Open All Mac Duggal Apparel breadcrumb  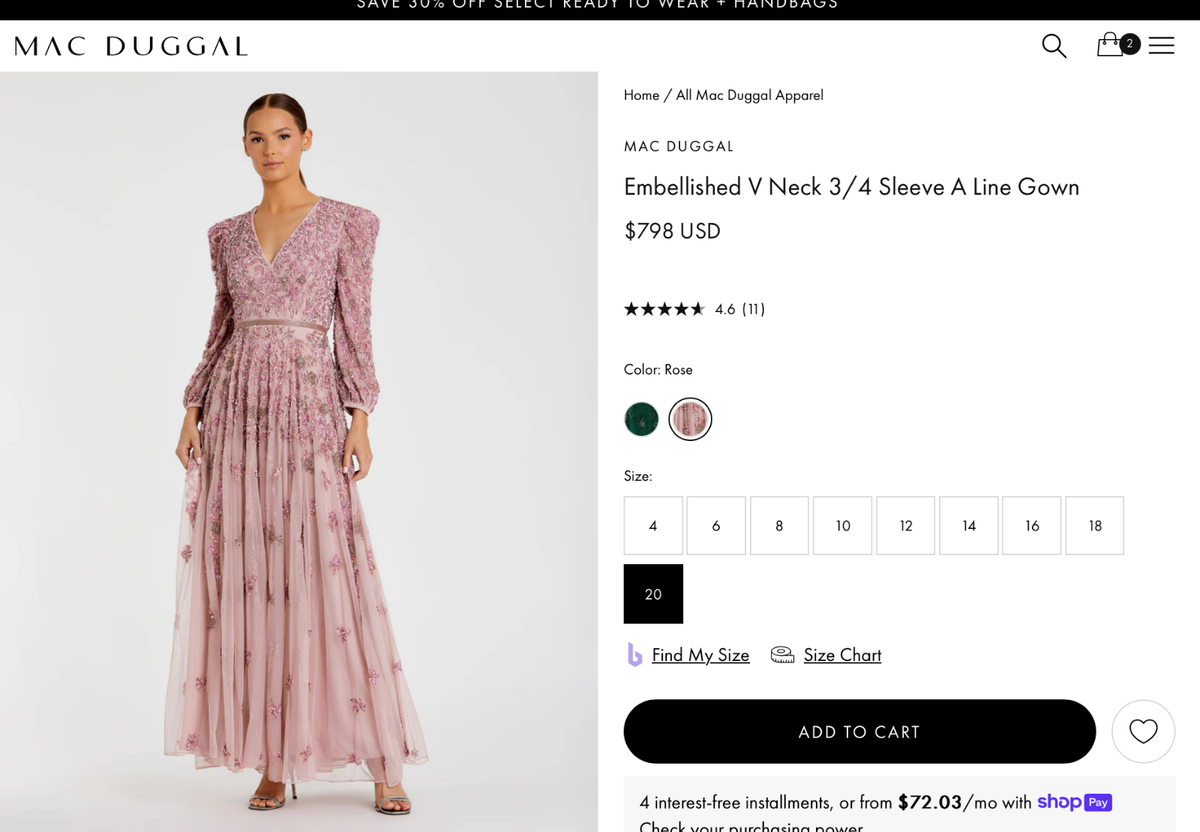point(749,95)
